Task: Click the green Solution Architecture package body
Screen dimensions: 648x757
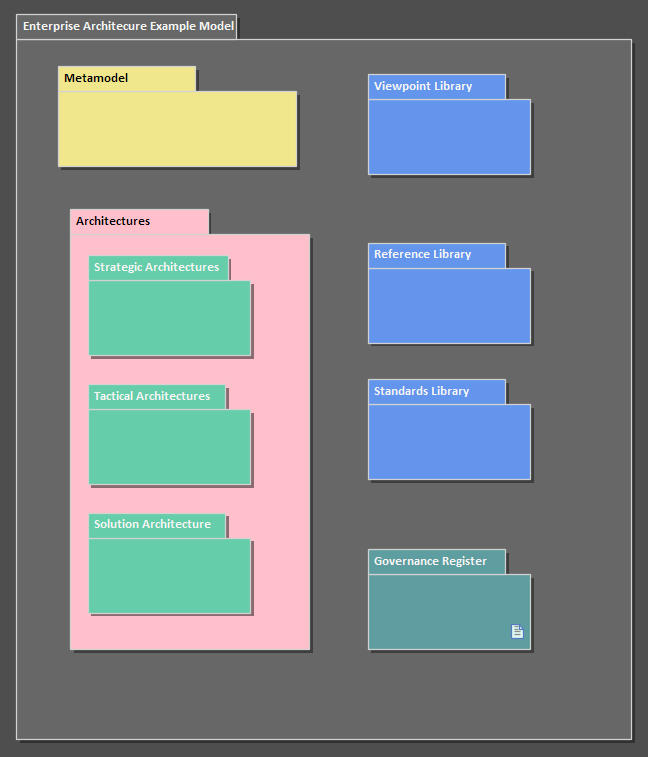Action: click(169, 576)
